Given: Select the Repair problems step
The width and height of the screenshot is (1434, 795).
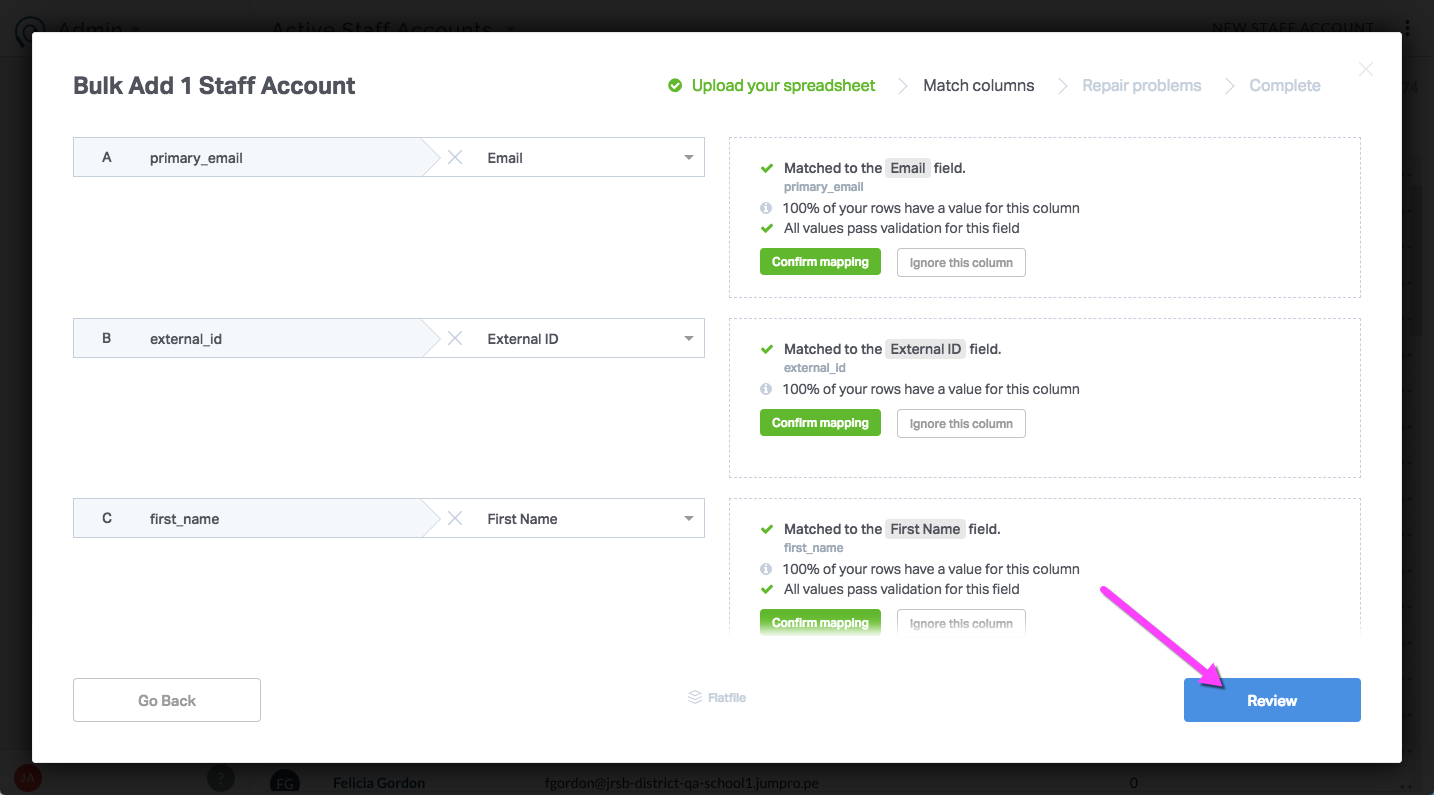Looking at the screenshot, I should [x=1142, y=86].
